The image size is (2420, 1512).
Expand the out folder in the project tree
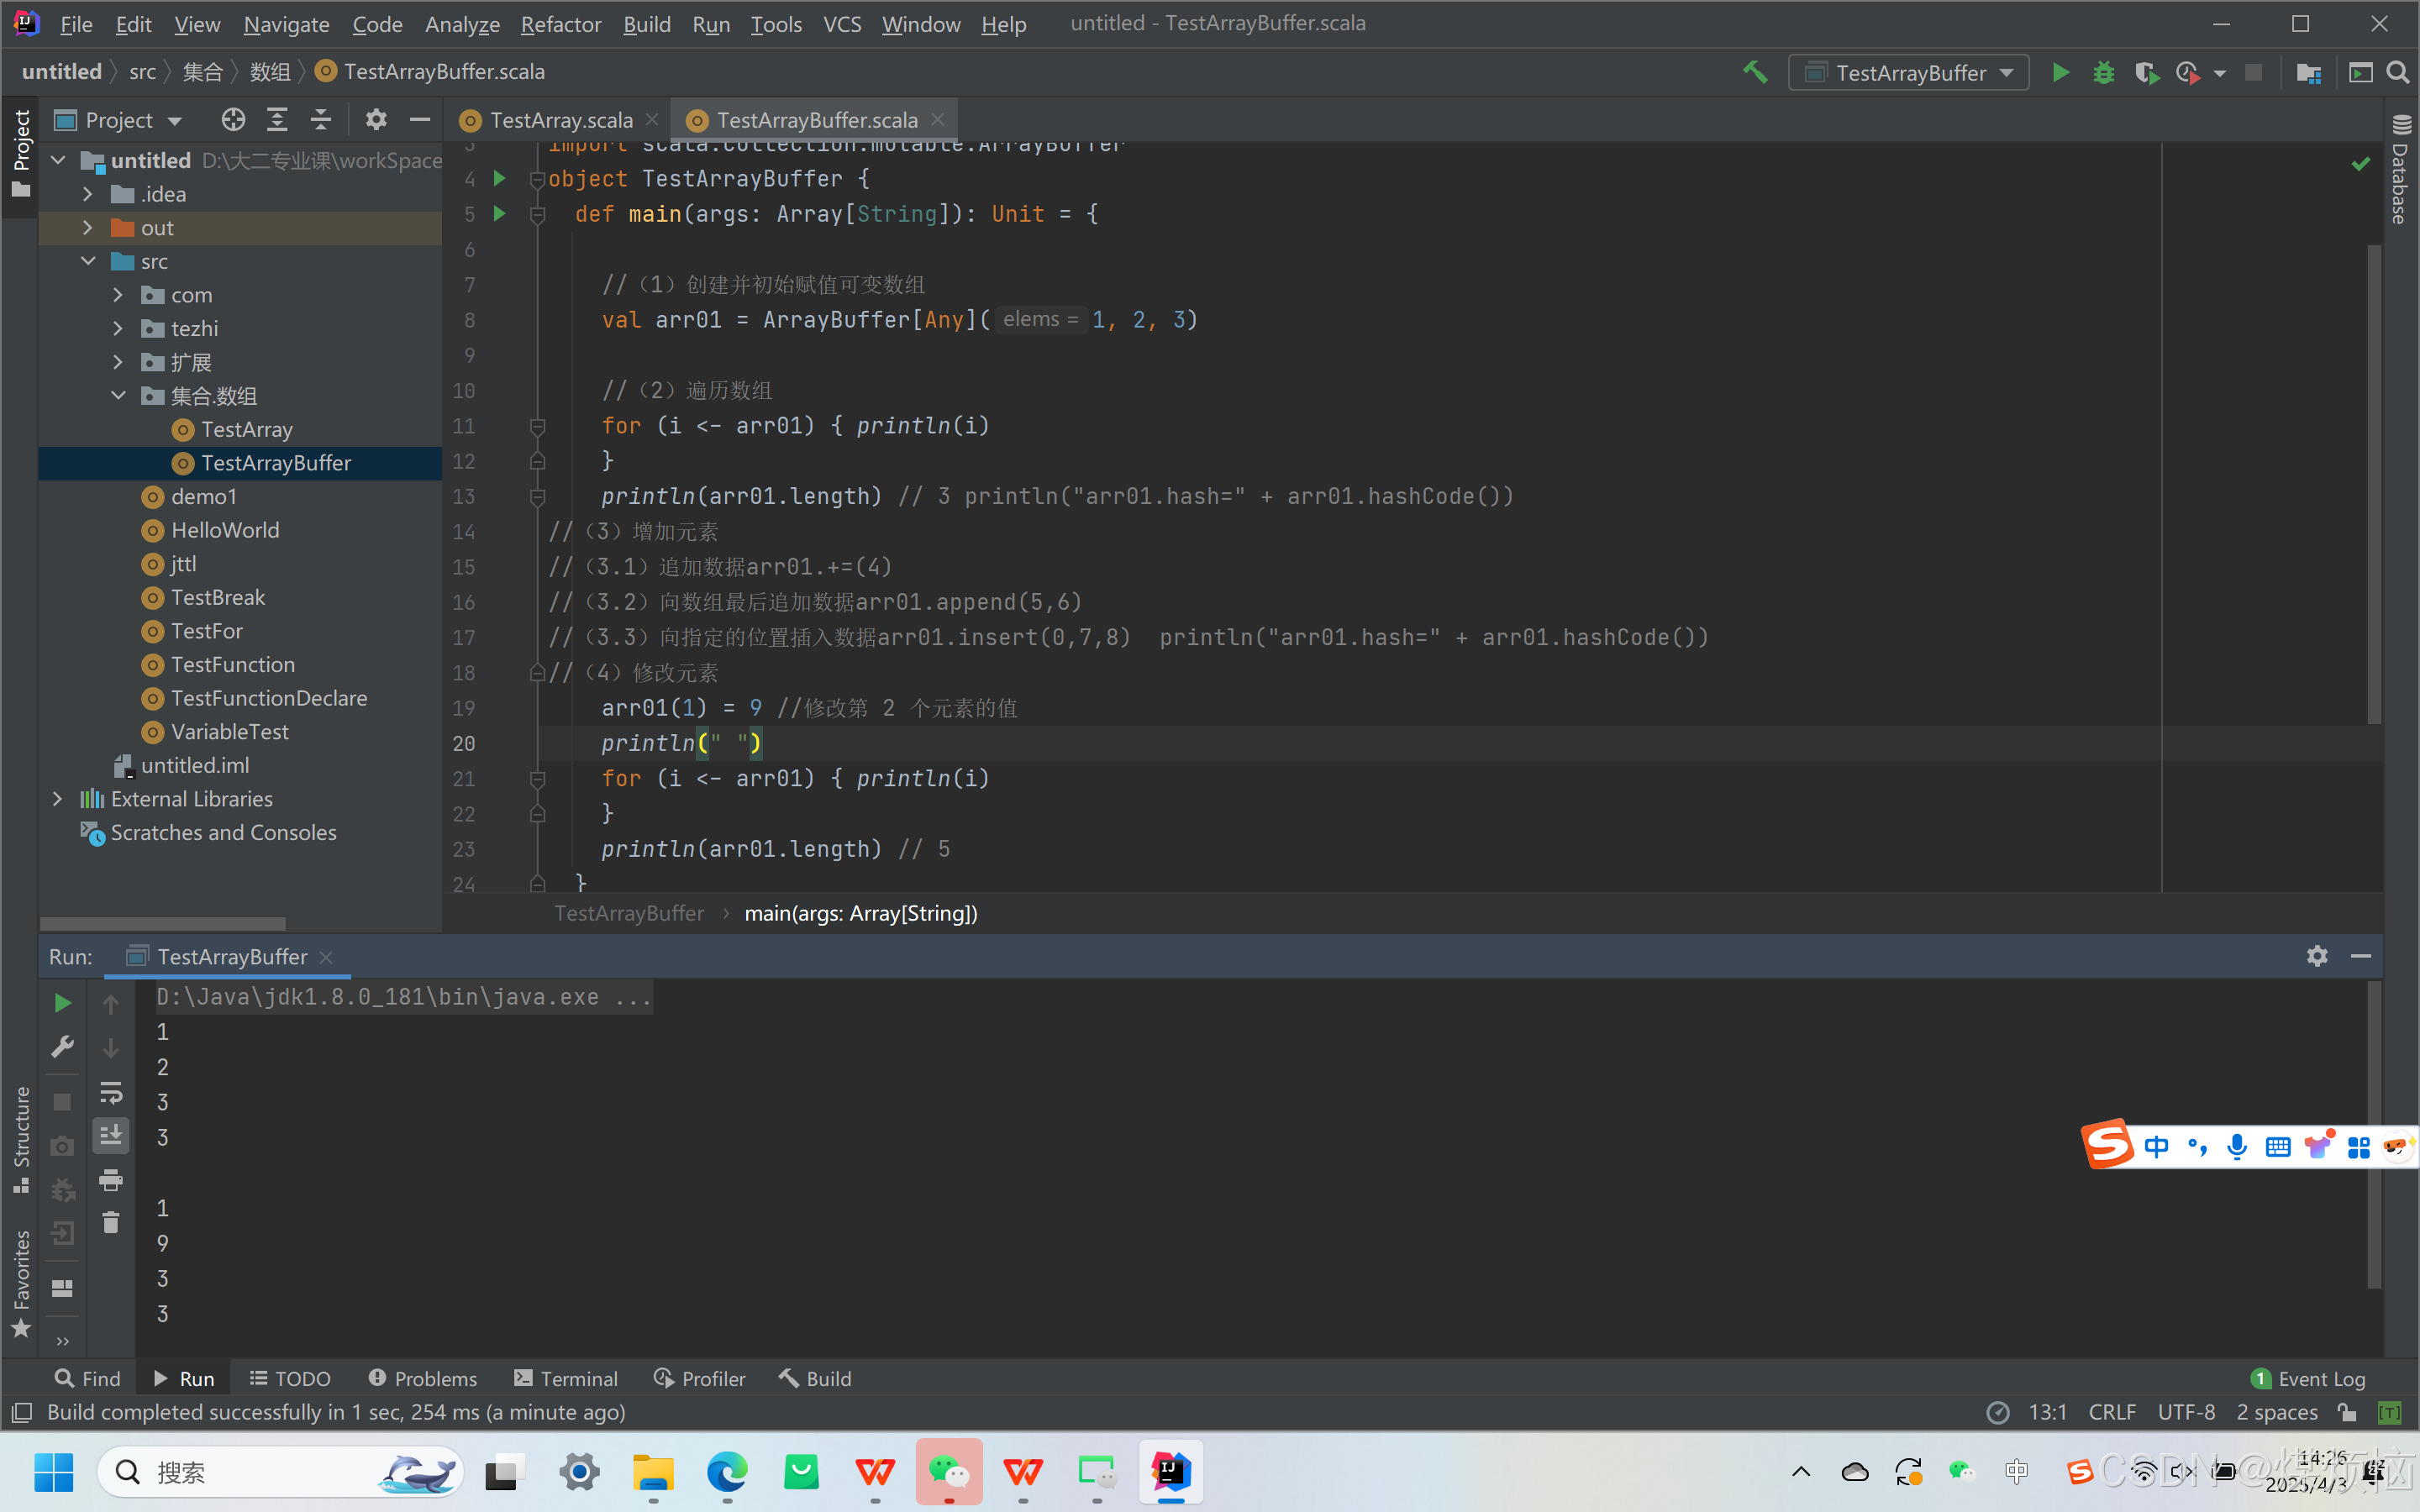88,228
